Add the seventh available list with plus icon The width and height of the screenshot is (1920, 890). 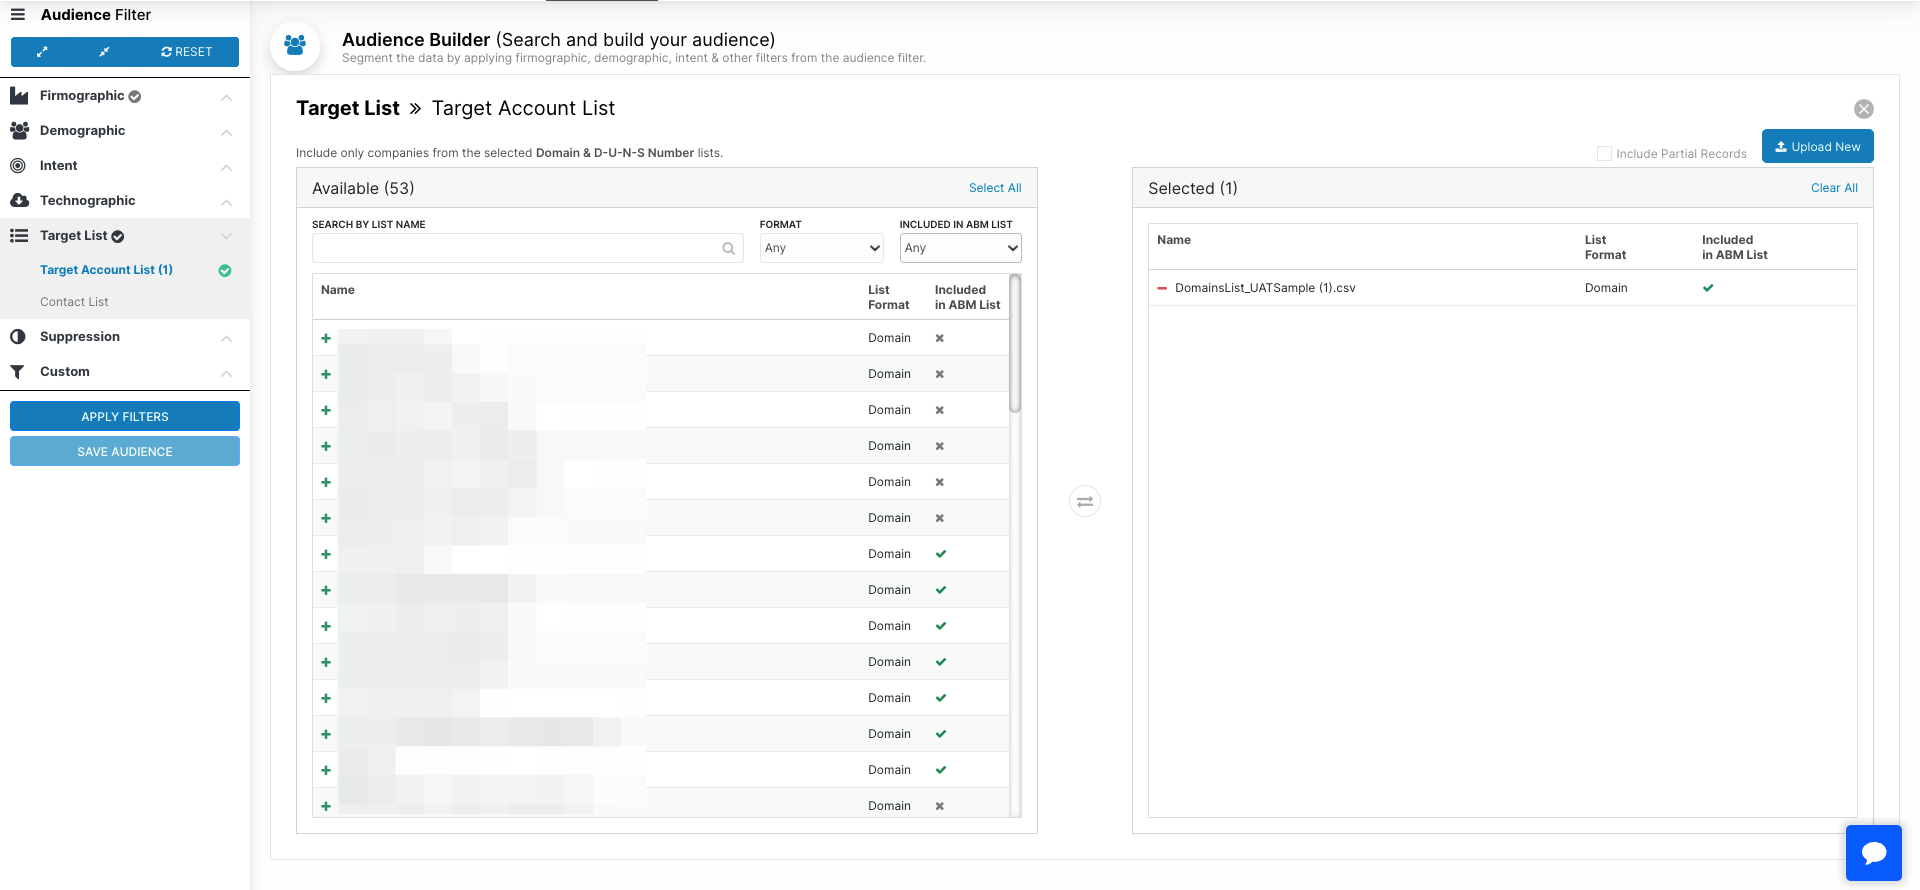point(326,554)
